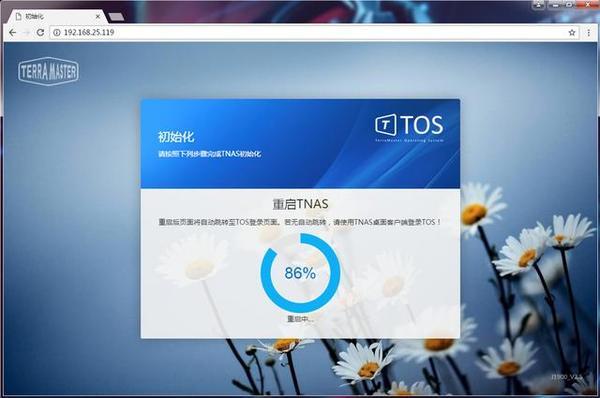Minimize the Chrome window
Image resolution: width=600 pixels, height=398 pixels.
pyautogui.click(x=555, y=5)
